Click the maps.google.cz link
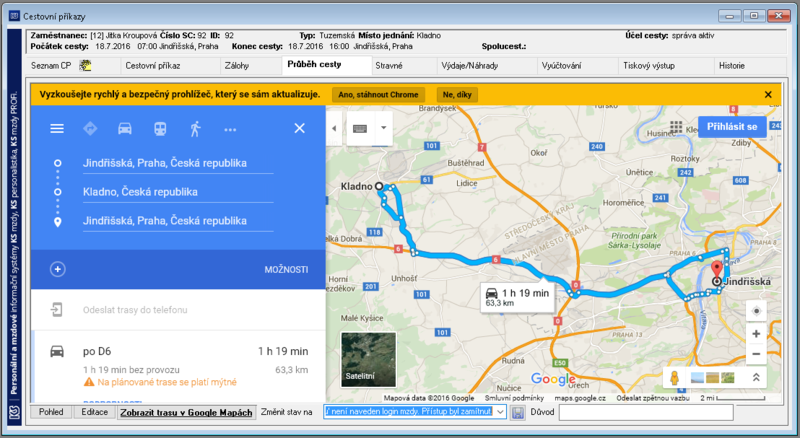Viewport: 800px width, 438px height. click(580, 398)
